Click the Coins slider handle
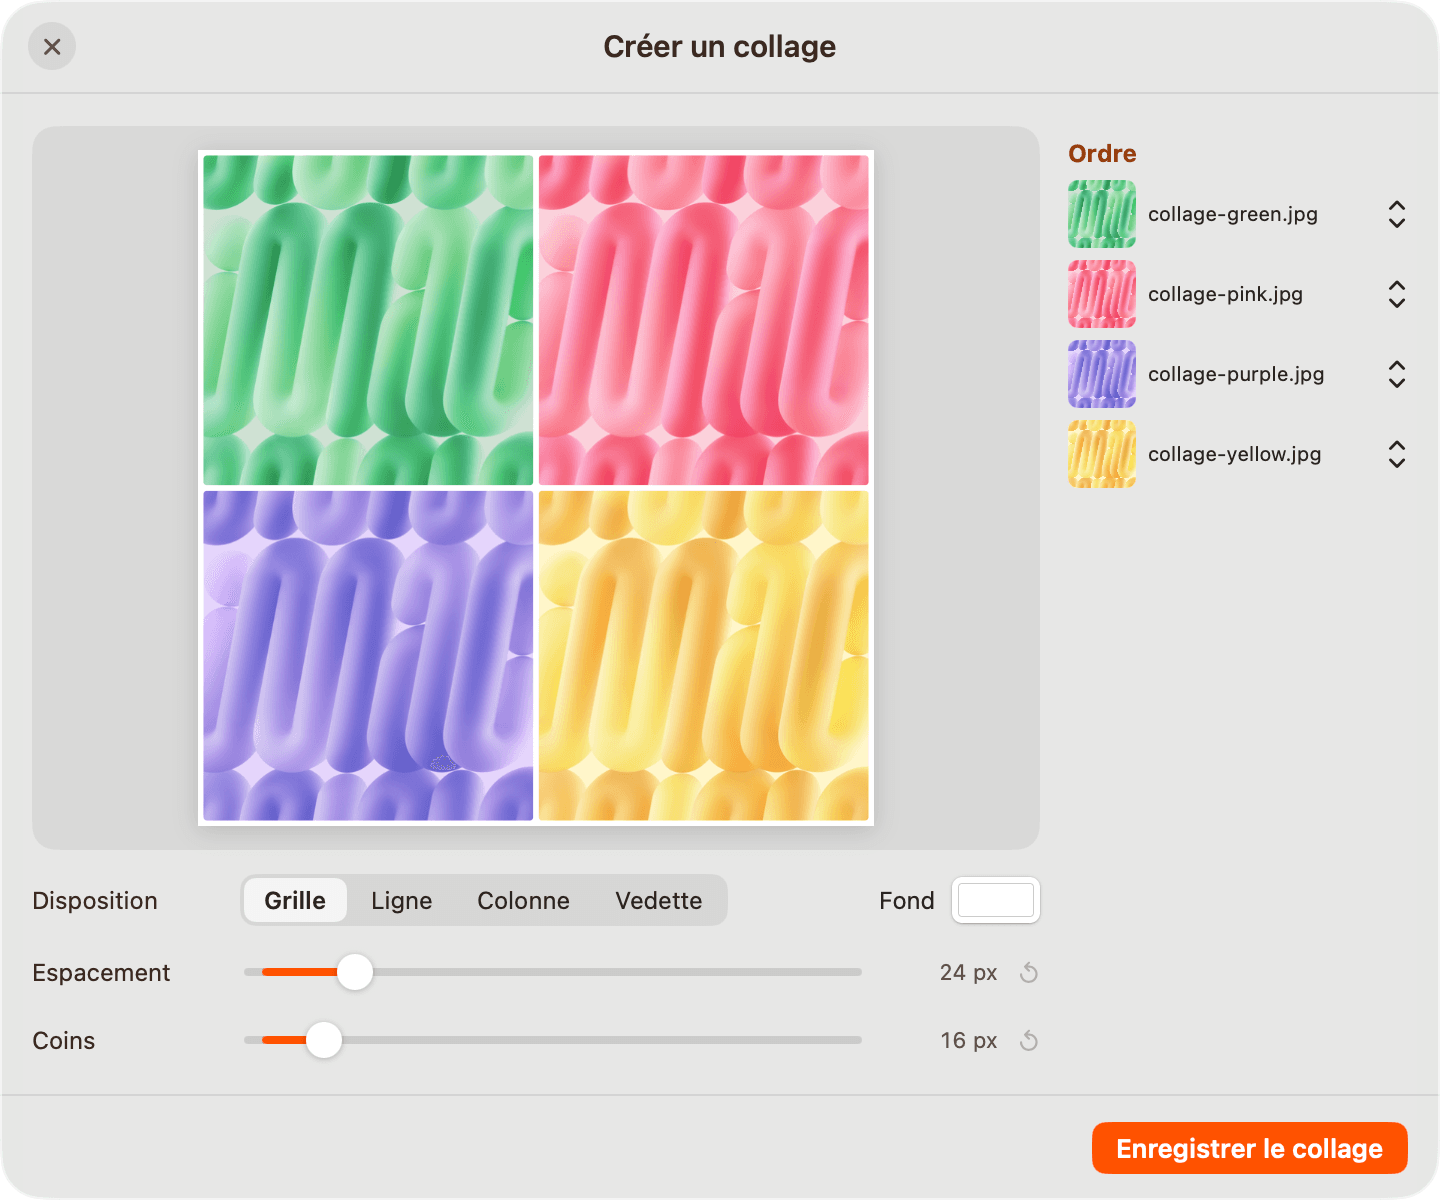This screenshot has width=1440, height=1200. [324, 1040]
